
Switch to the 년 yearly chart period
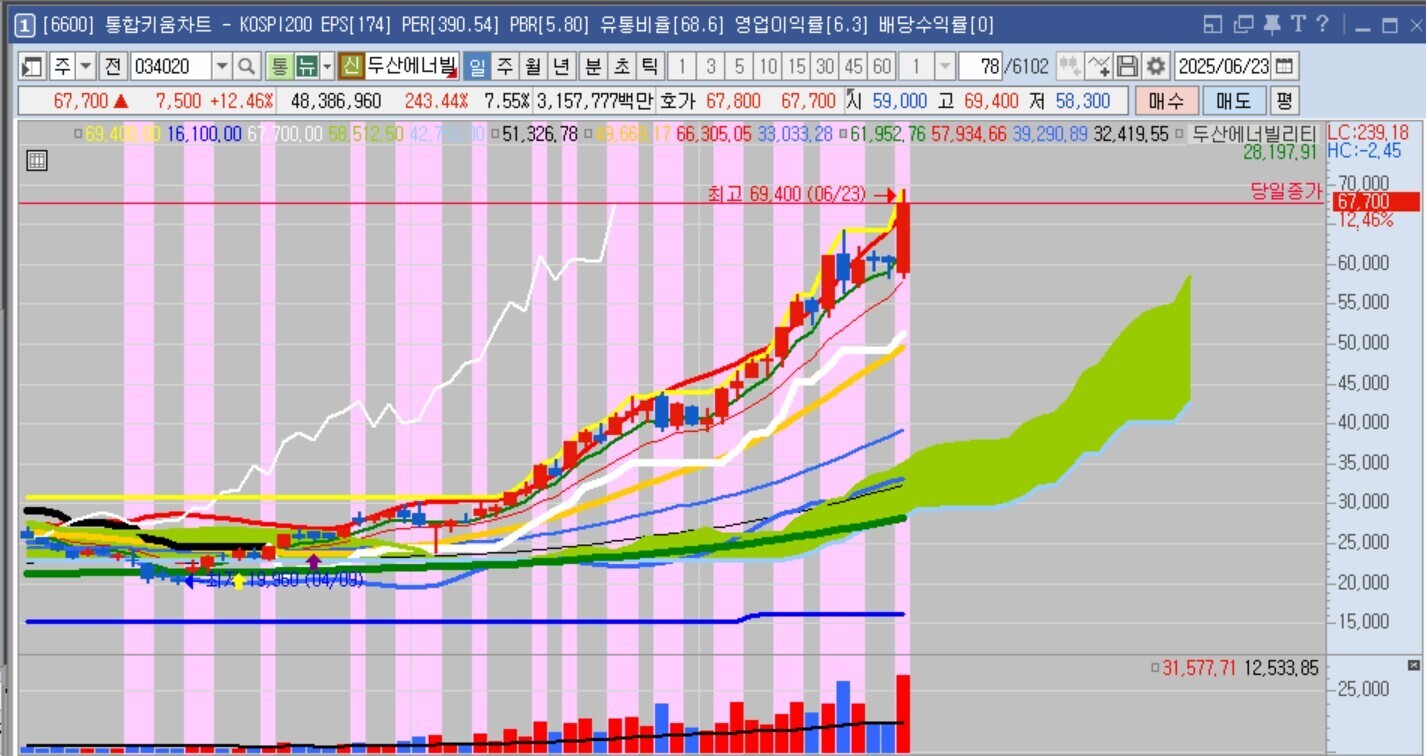pos(561,67)
